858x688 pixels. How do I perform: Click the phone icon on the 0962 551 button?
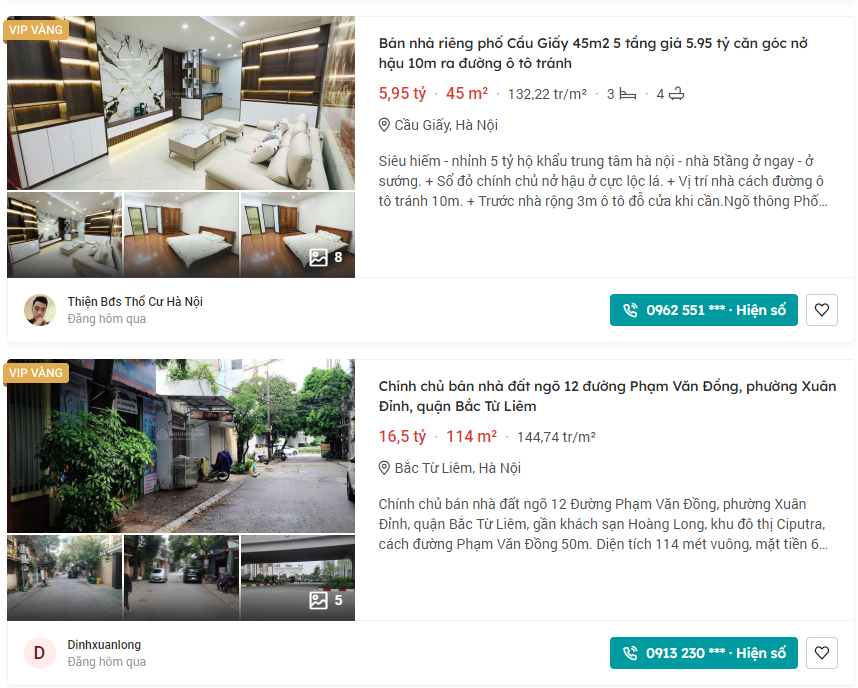pos(630,310)
